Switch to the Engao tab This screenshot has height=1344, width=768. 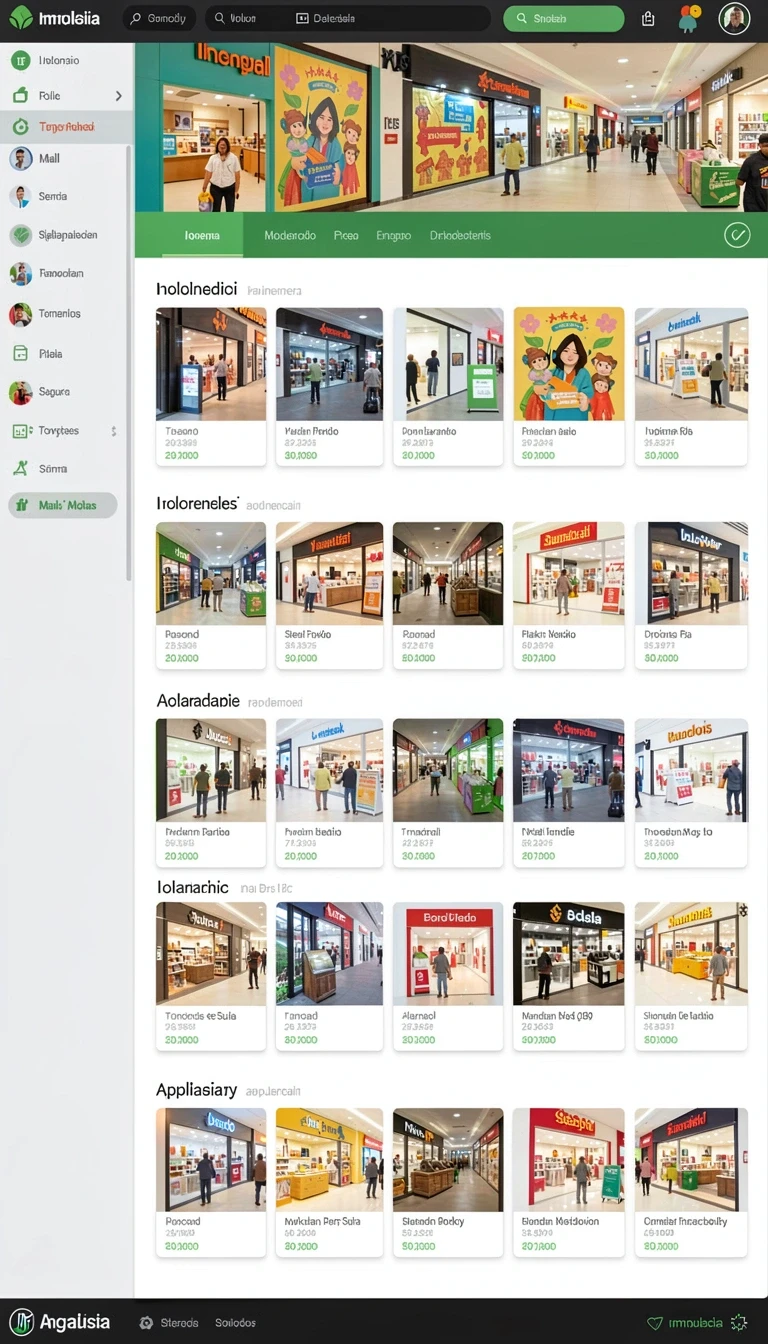[393, 236]
